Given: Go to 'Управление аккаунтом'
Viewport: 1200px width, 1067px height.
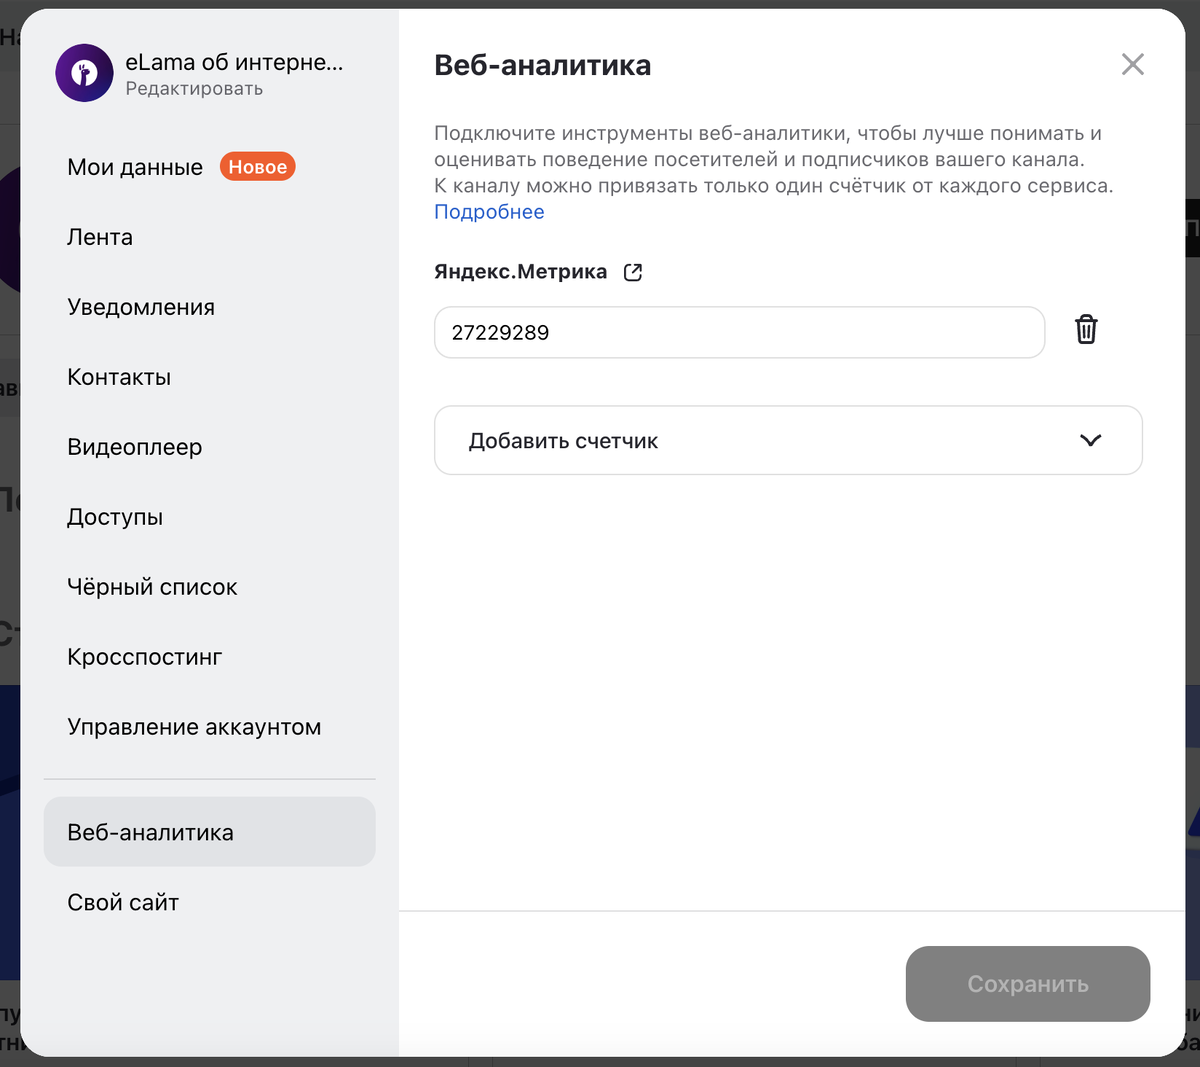Looking at the screenshot, I should coord(194,727).
